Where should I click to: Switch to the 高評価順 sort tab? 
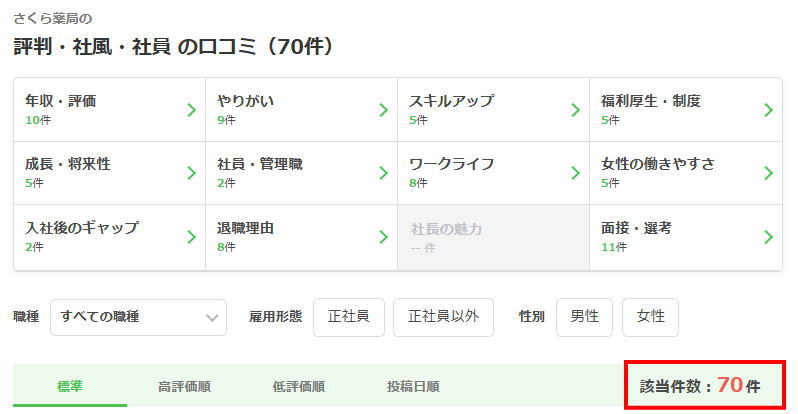(184, 387)
